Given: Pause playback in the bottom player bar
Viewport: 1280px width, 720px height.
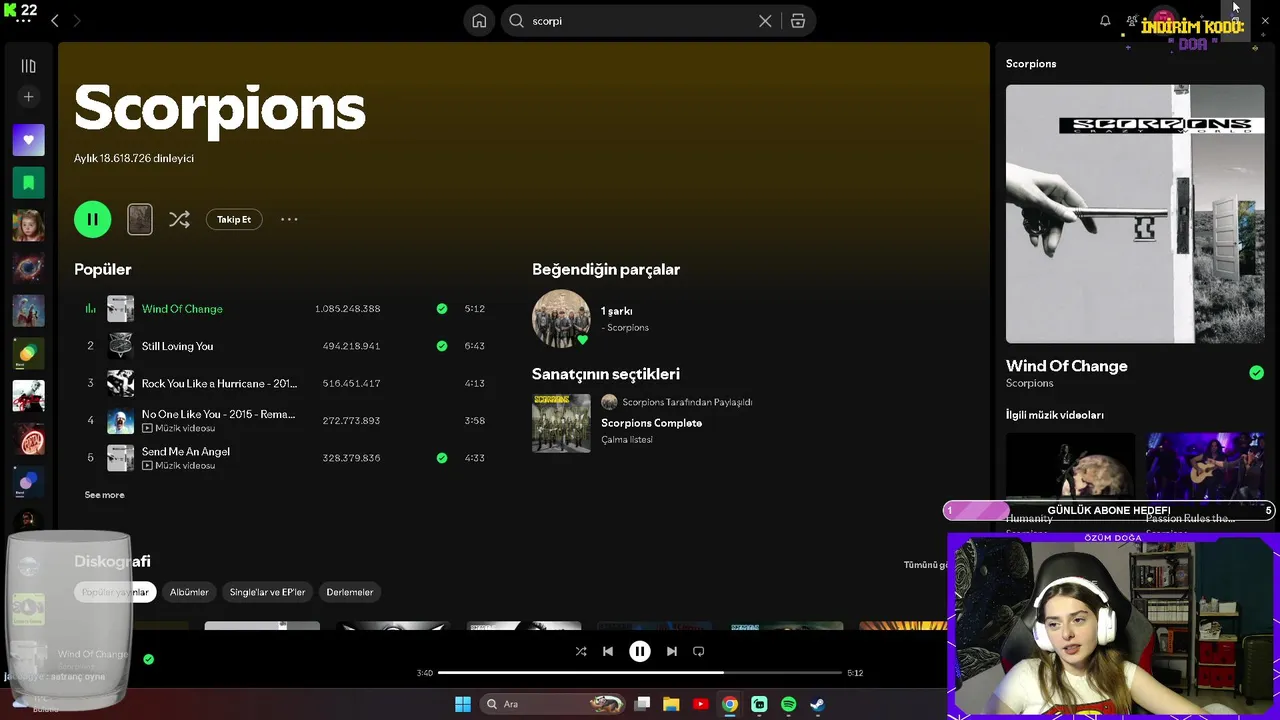Looking at the screenshot, I should click(x=640, y=651).
